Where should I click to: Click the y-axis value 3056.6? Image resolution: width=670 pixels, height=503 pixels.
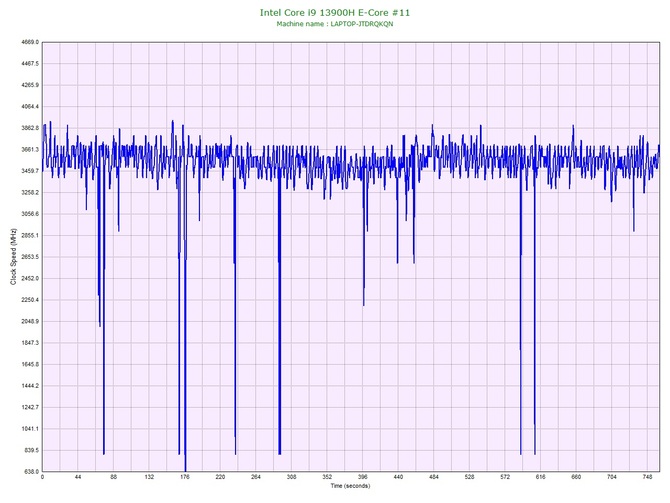tap(30, 214)
